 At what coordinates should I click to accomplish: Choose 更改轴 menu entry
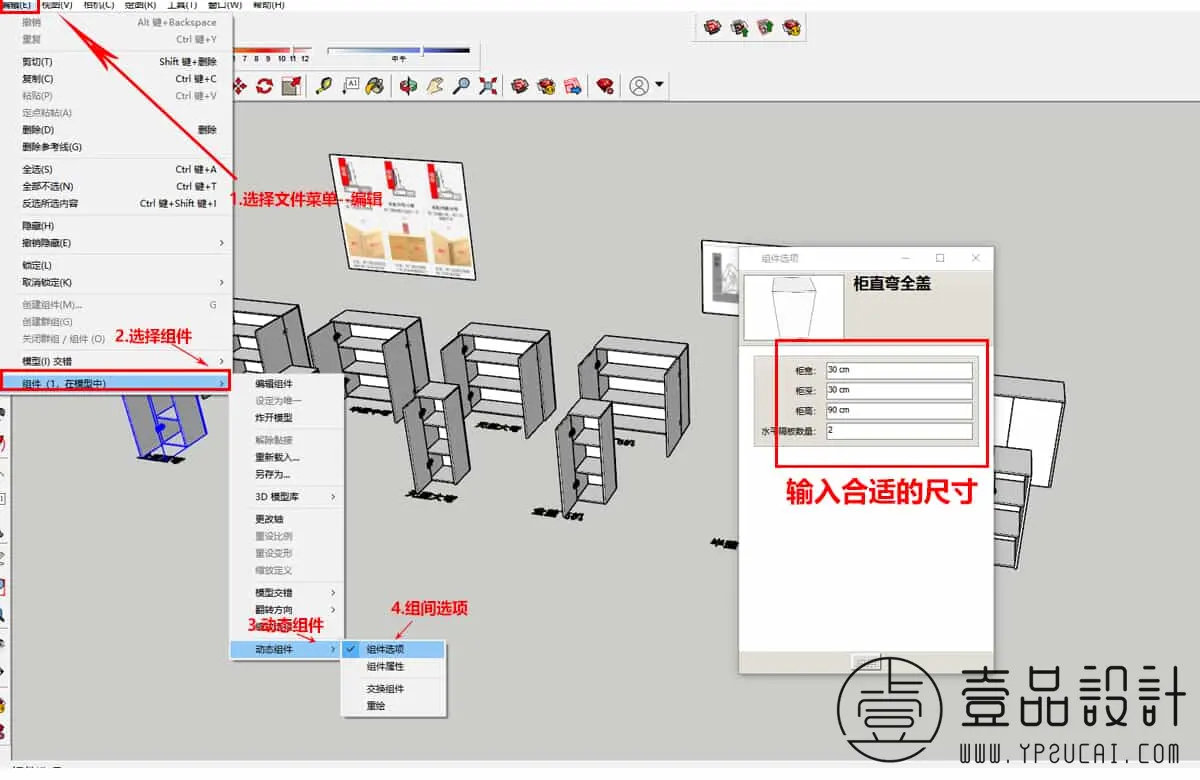coord(286,519)
